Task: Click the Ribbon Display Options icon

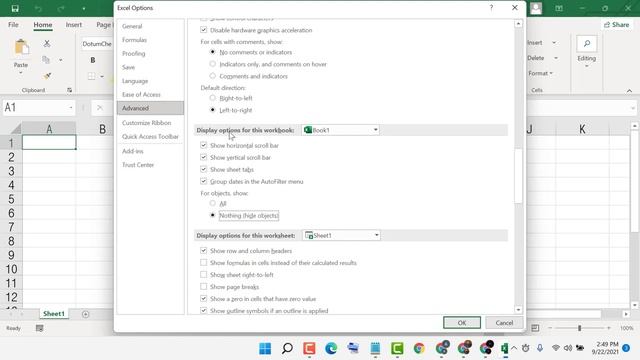Action: click(x=559, y=8)
